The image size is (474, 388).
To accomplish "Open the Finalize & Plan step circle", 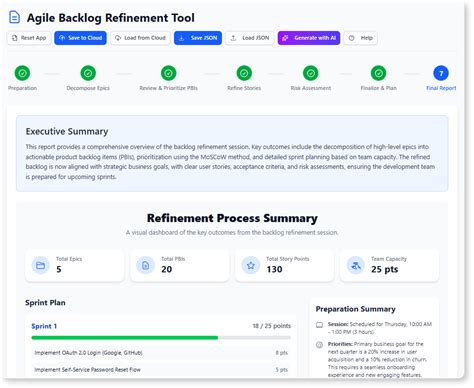I will click(x=379, y=73).
